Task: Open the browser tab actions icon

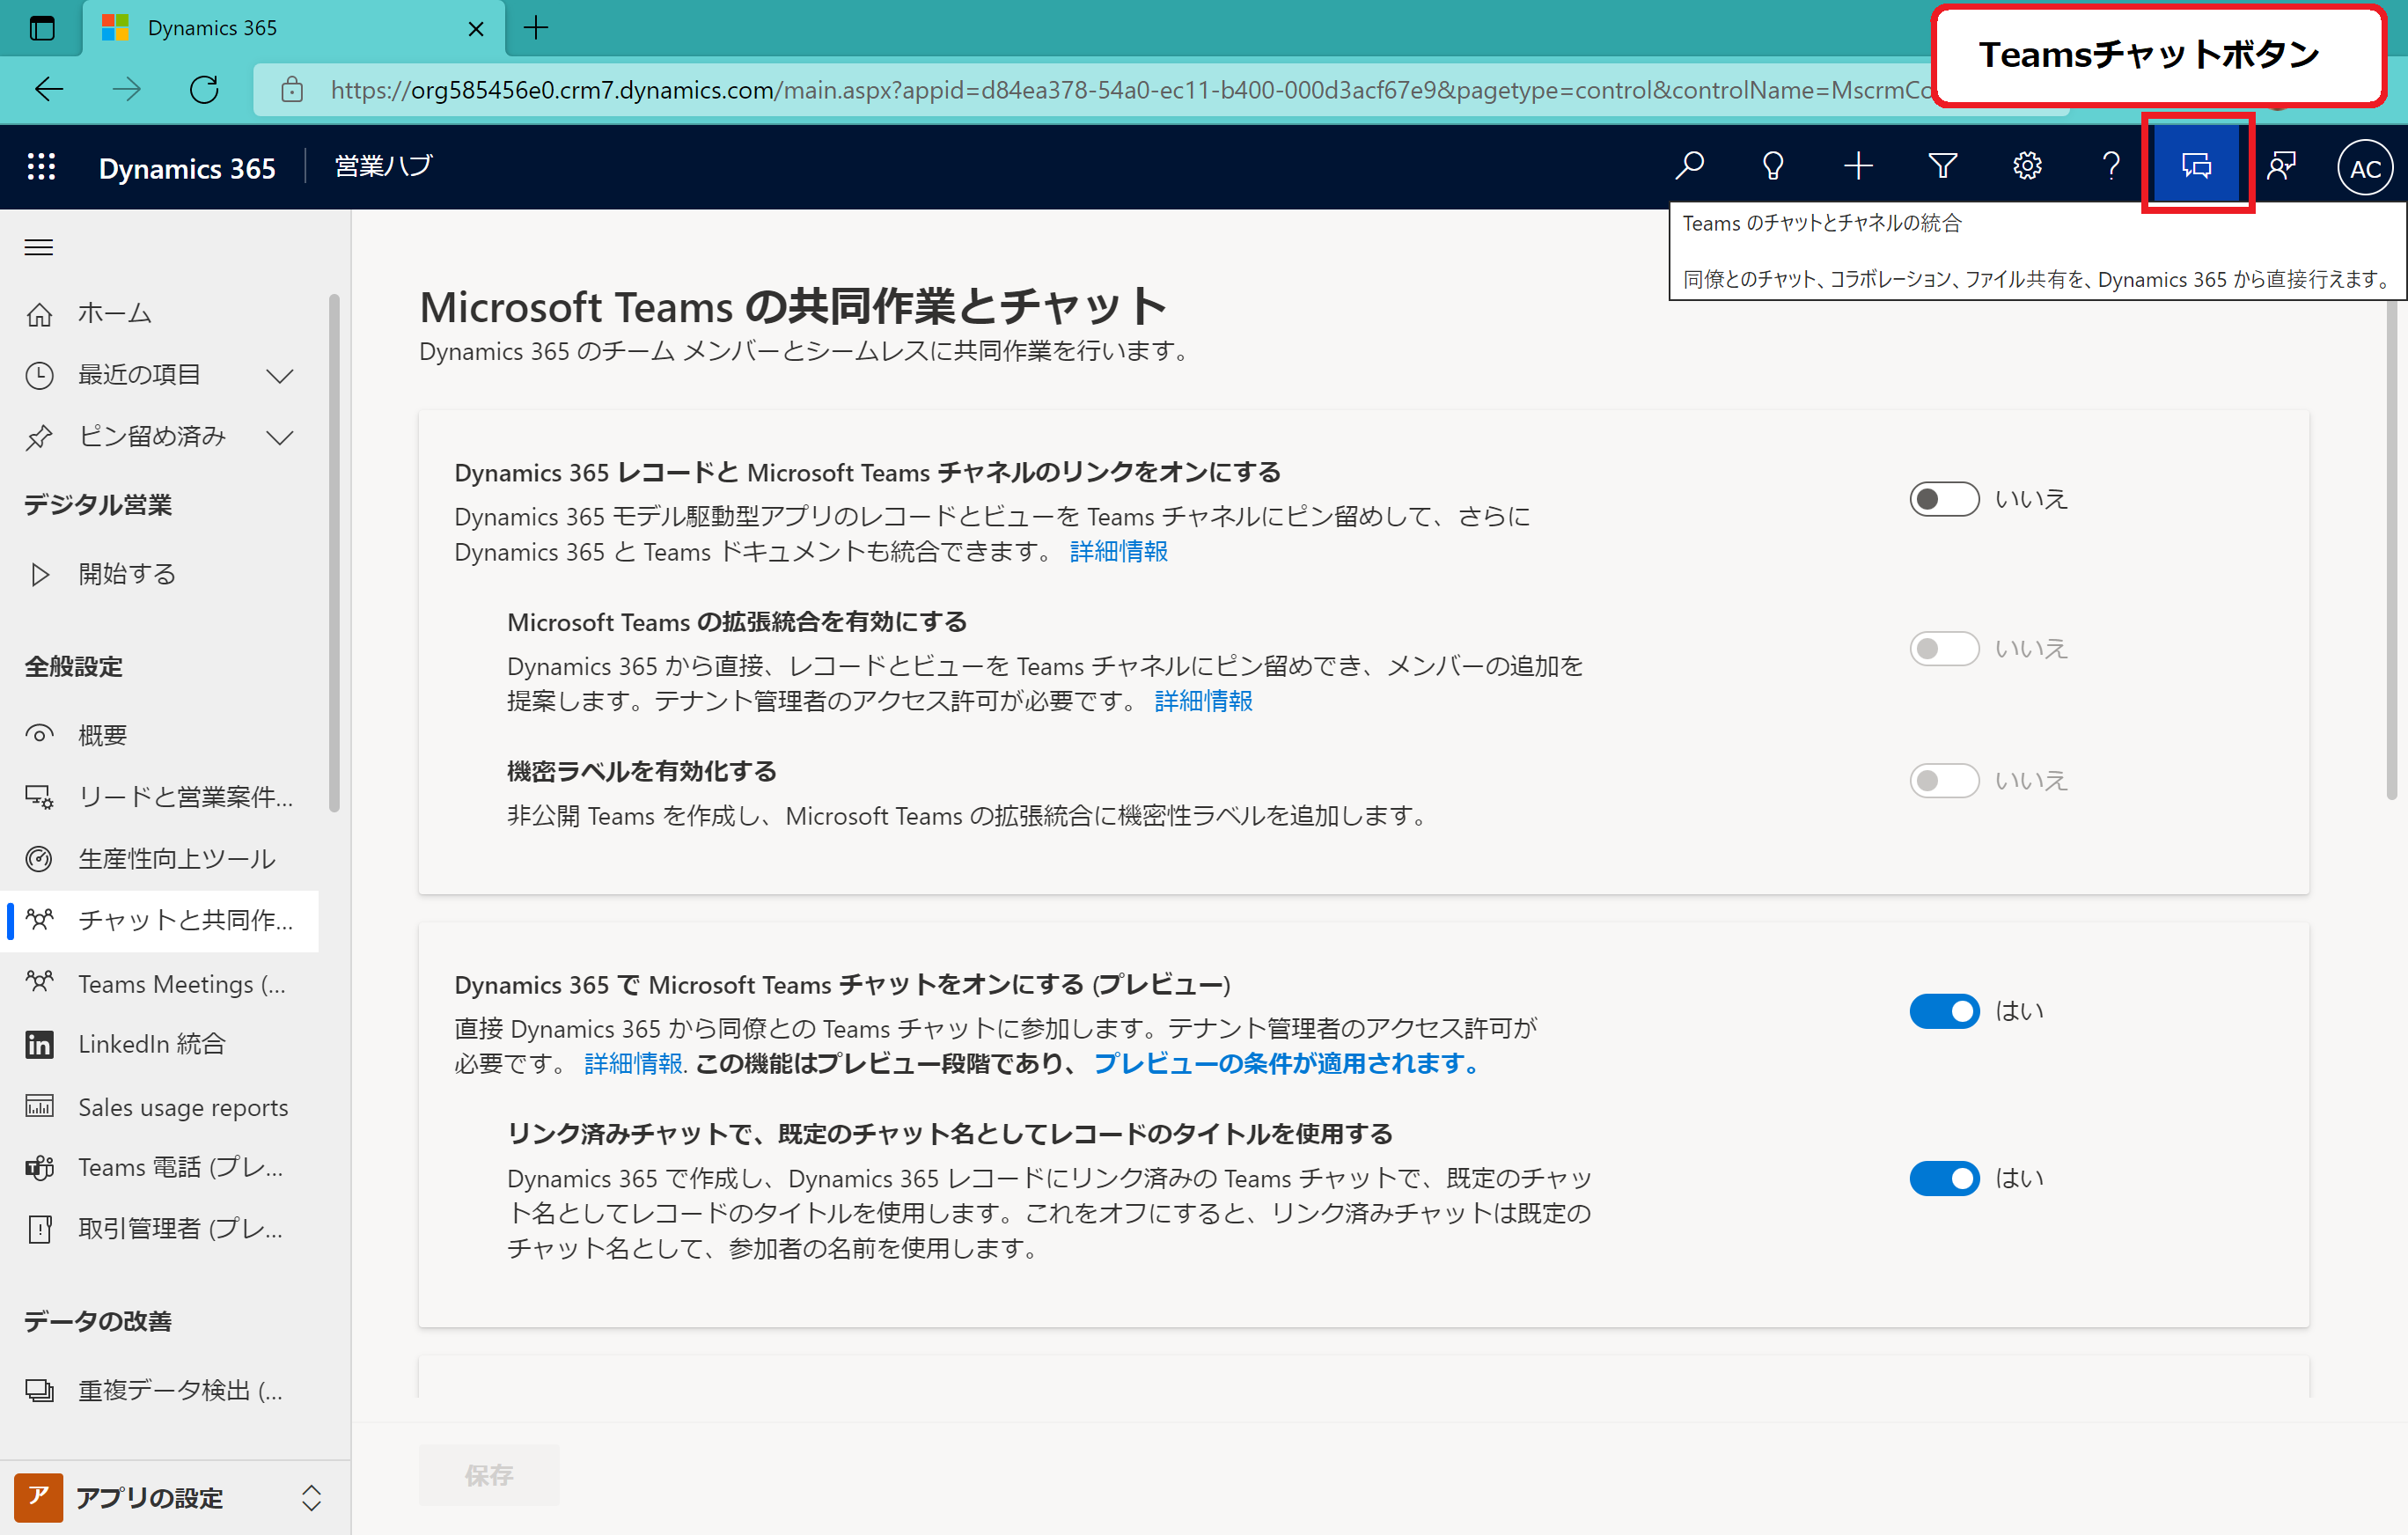Action: click(42, 28)
